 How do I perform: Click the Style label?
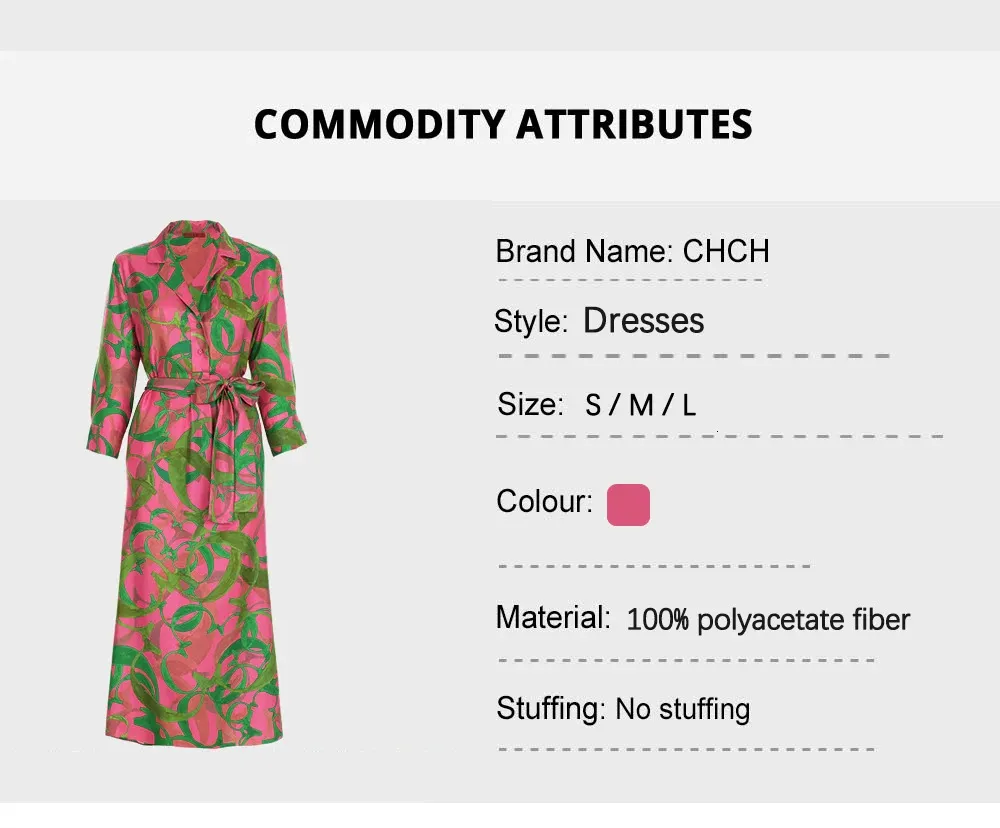point(531,321)
